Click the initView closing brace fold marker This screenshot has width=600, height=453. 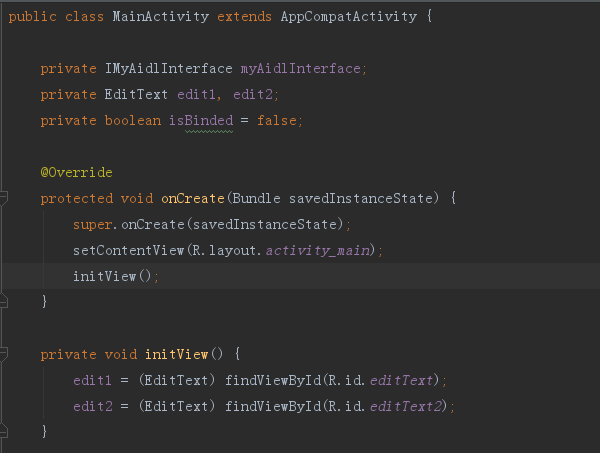(x=3, y=431)
